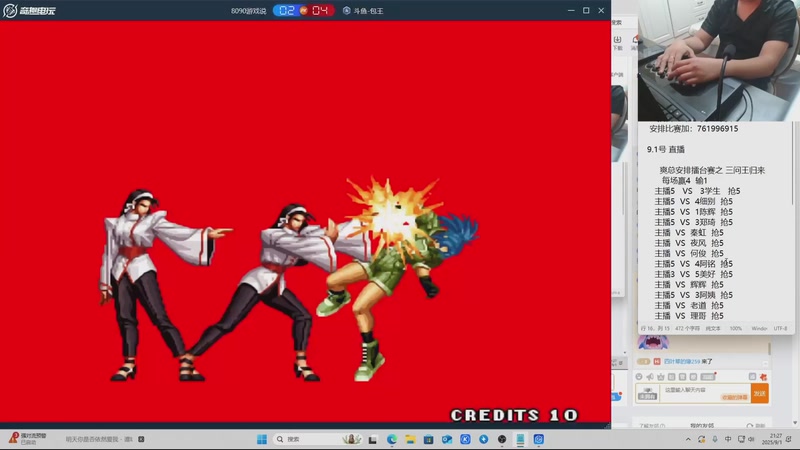
Task: Click the network icon in system tray
Action: point(741,439)
